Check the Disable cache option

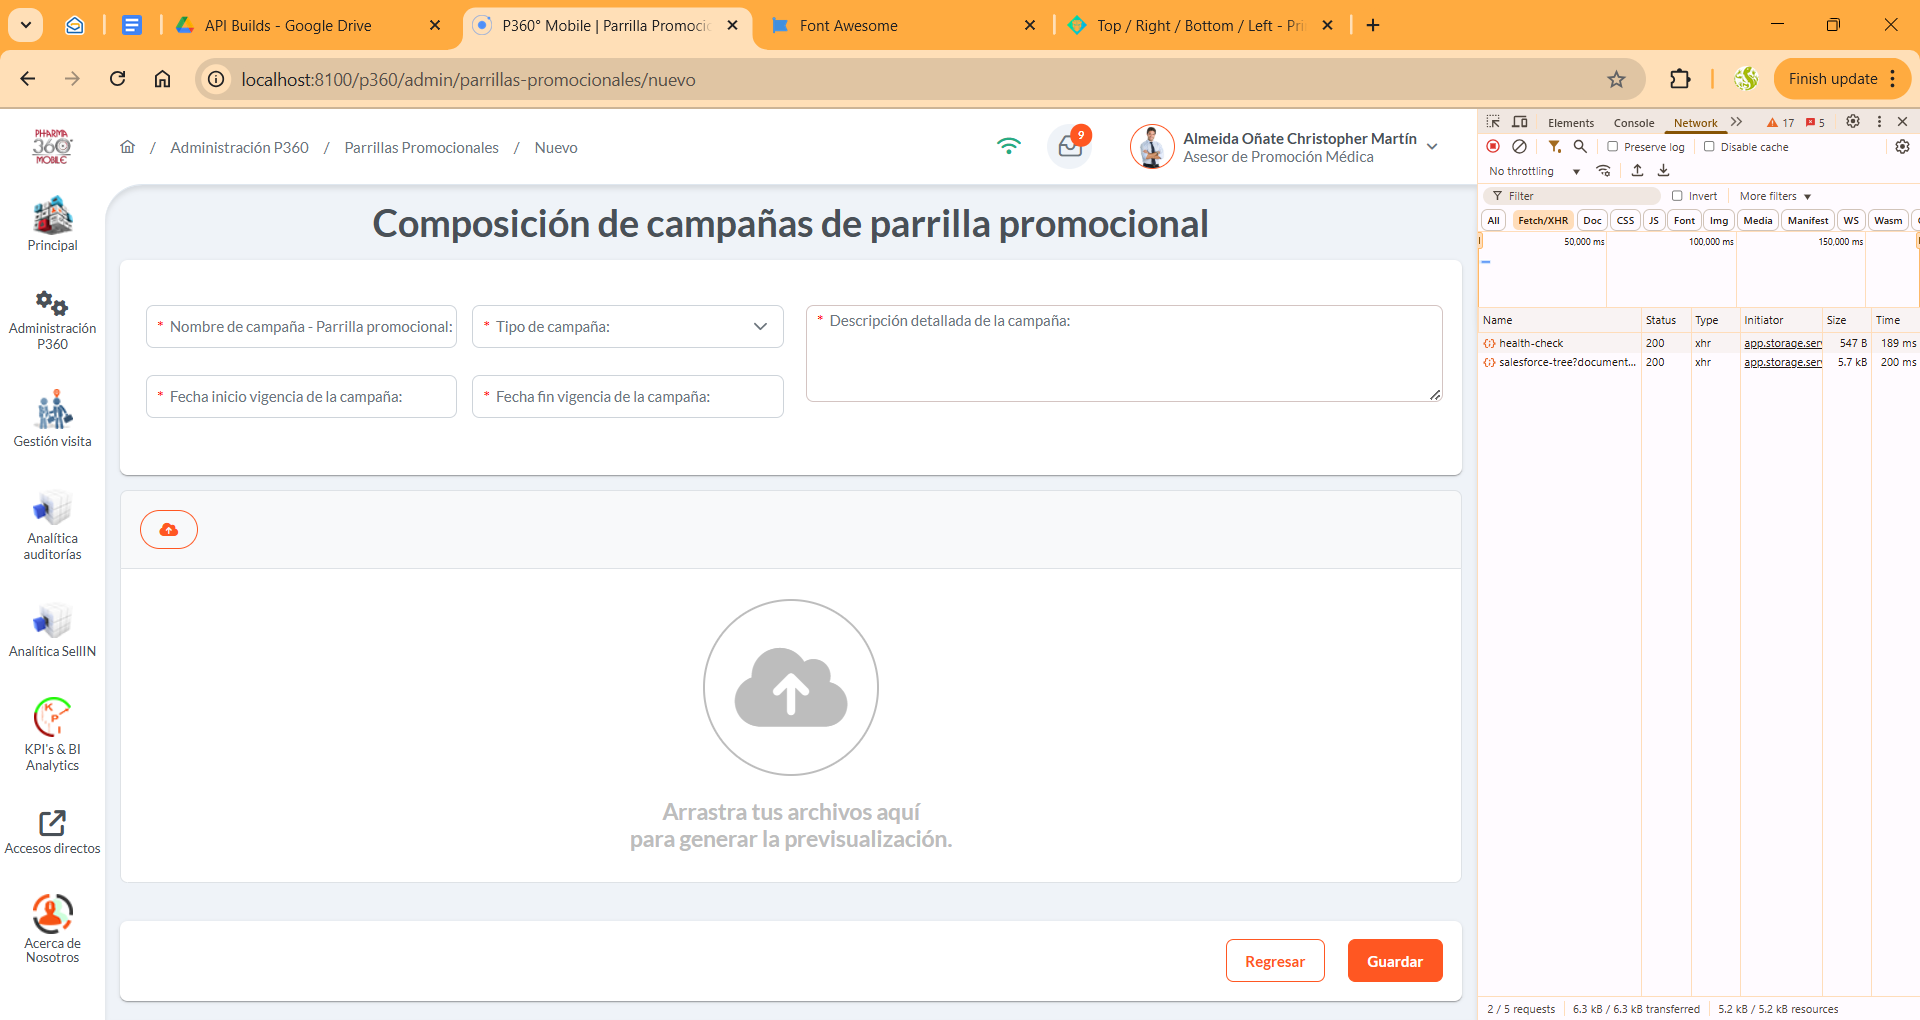coord(1709,147)
